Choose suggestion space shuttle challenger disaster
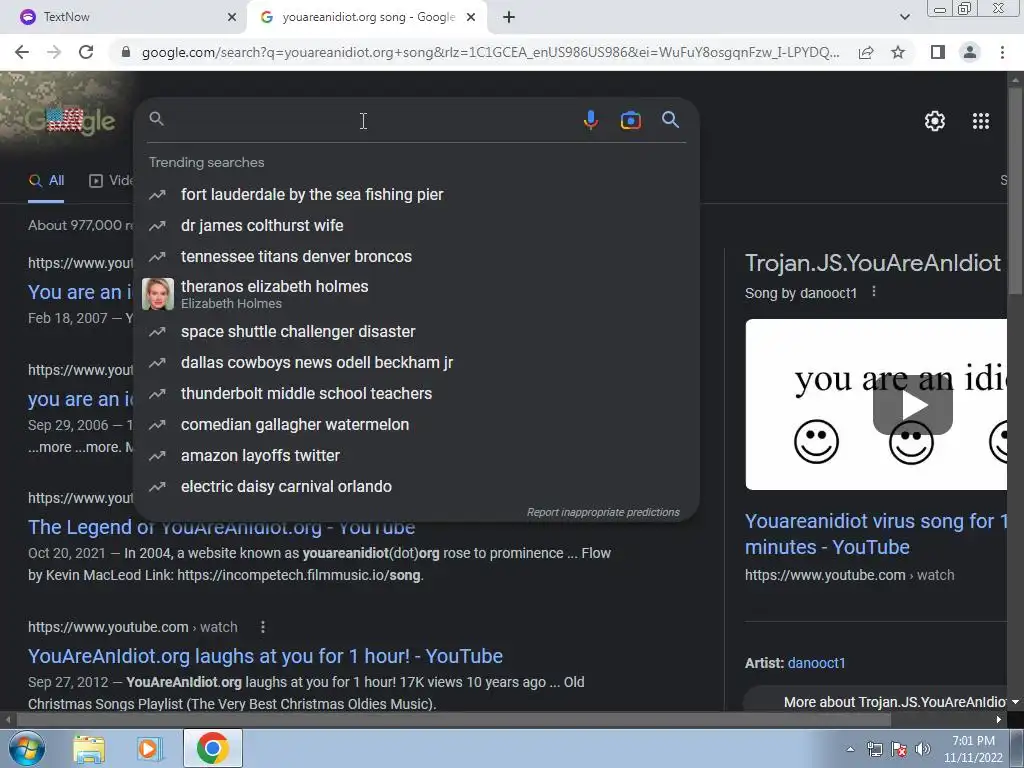 point(415,331)
